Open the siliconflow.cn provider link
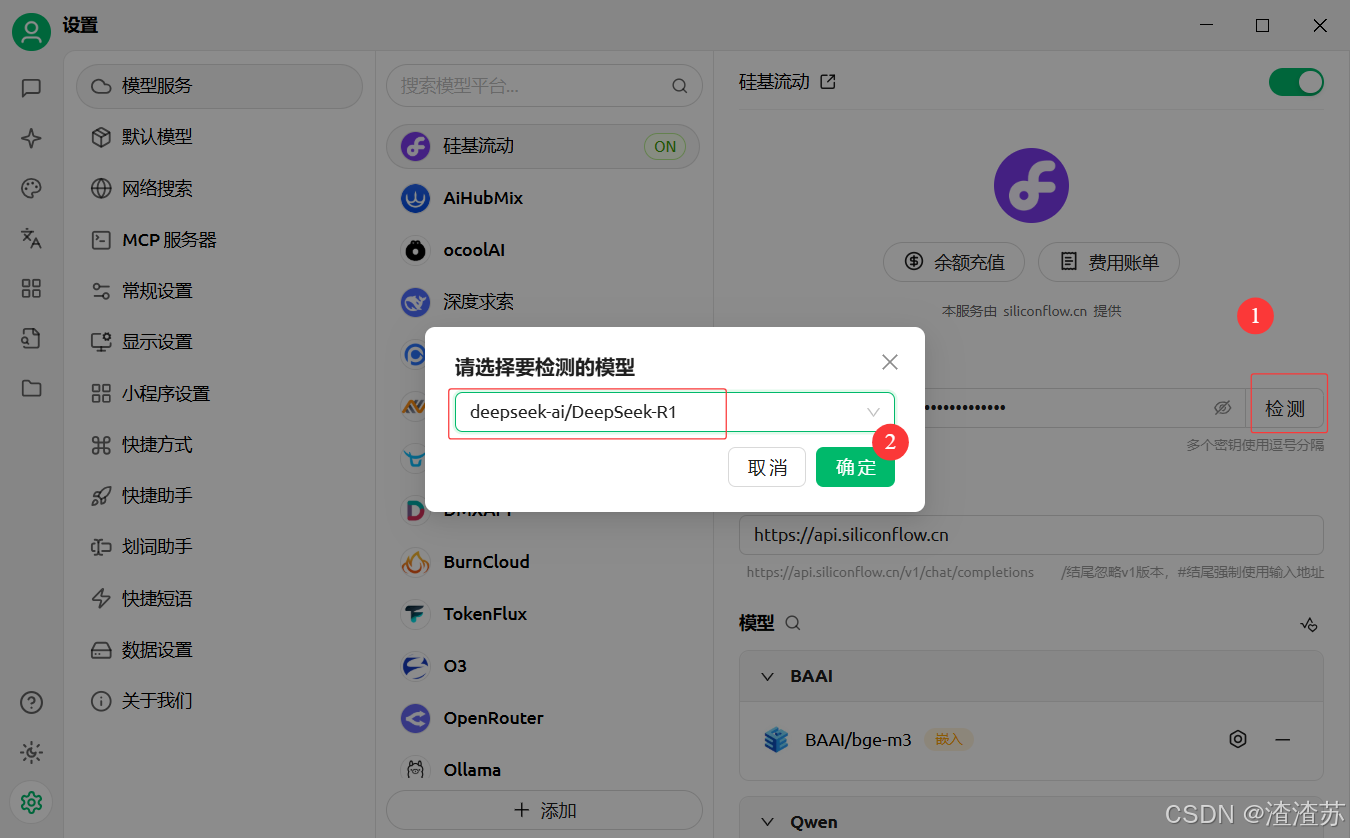 pos(1045,311)
